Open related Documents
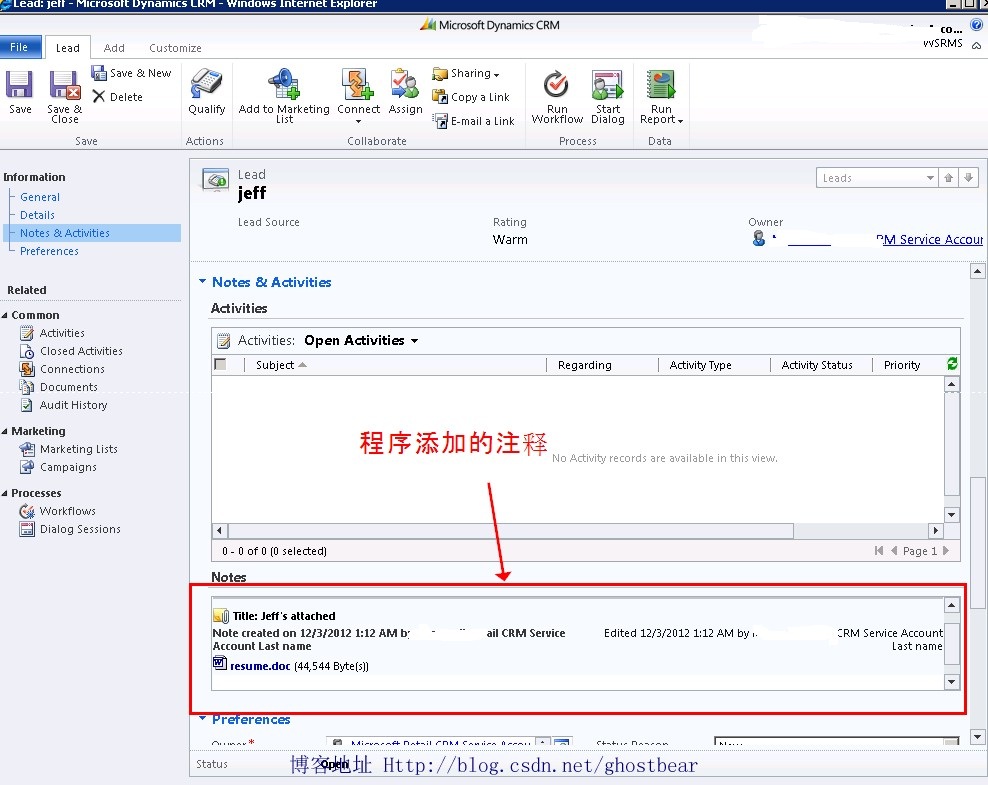The width and height of the screenshot is (988, 785). (59, 387)
